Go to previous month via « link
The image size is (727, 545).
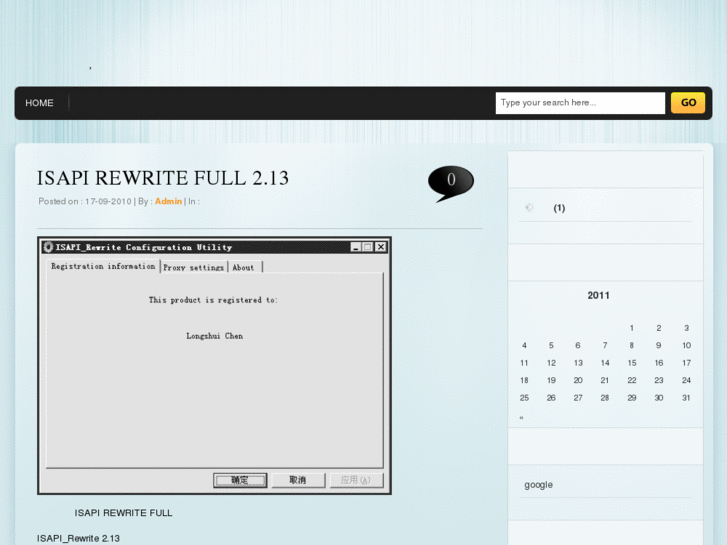click(x=522, y=417)
